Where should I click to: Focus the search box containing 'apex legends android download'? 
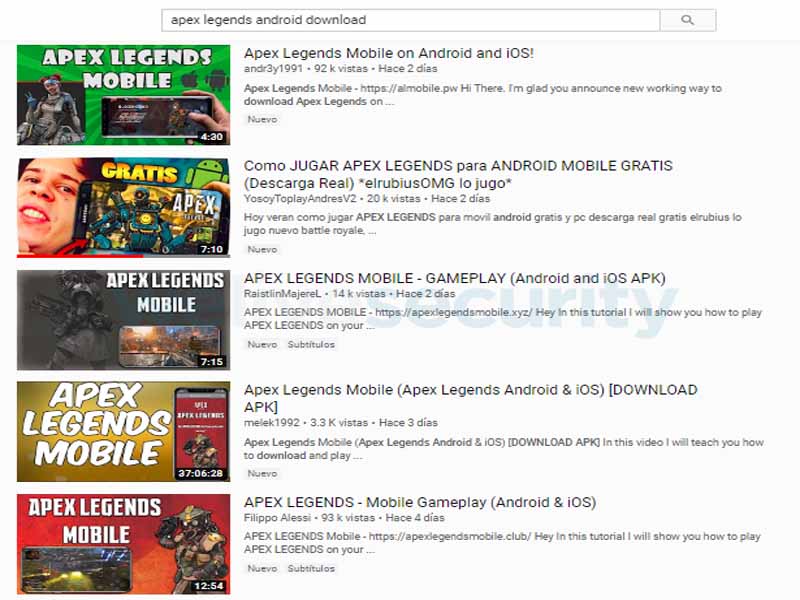[x=411, y=20]
